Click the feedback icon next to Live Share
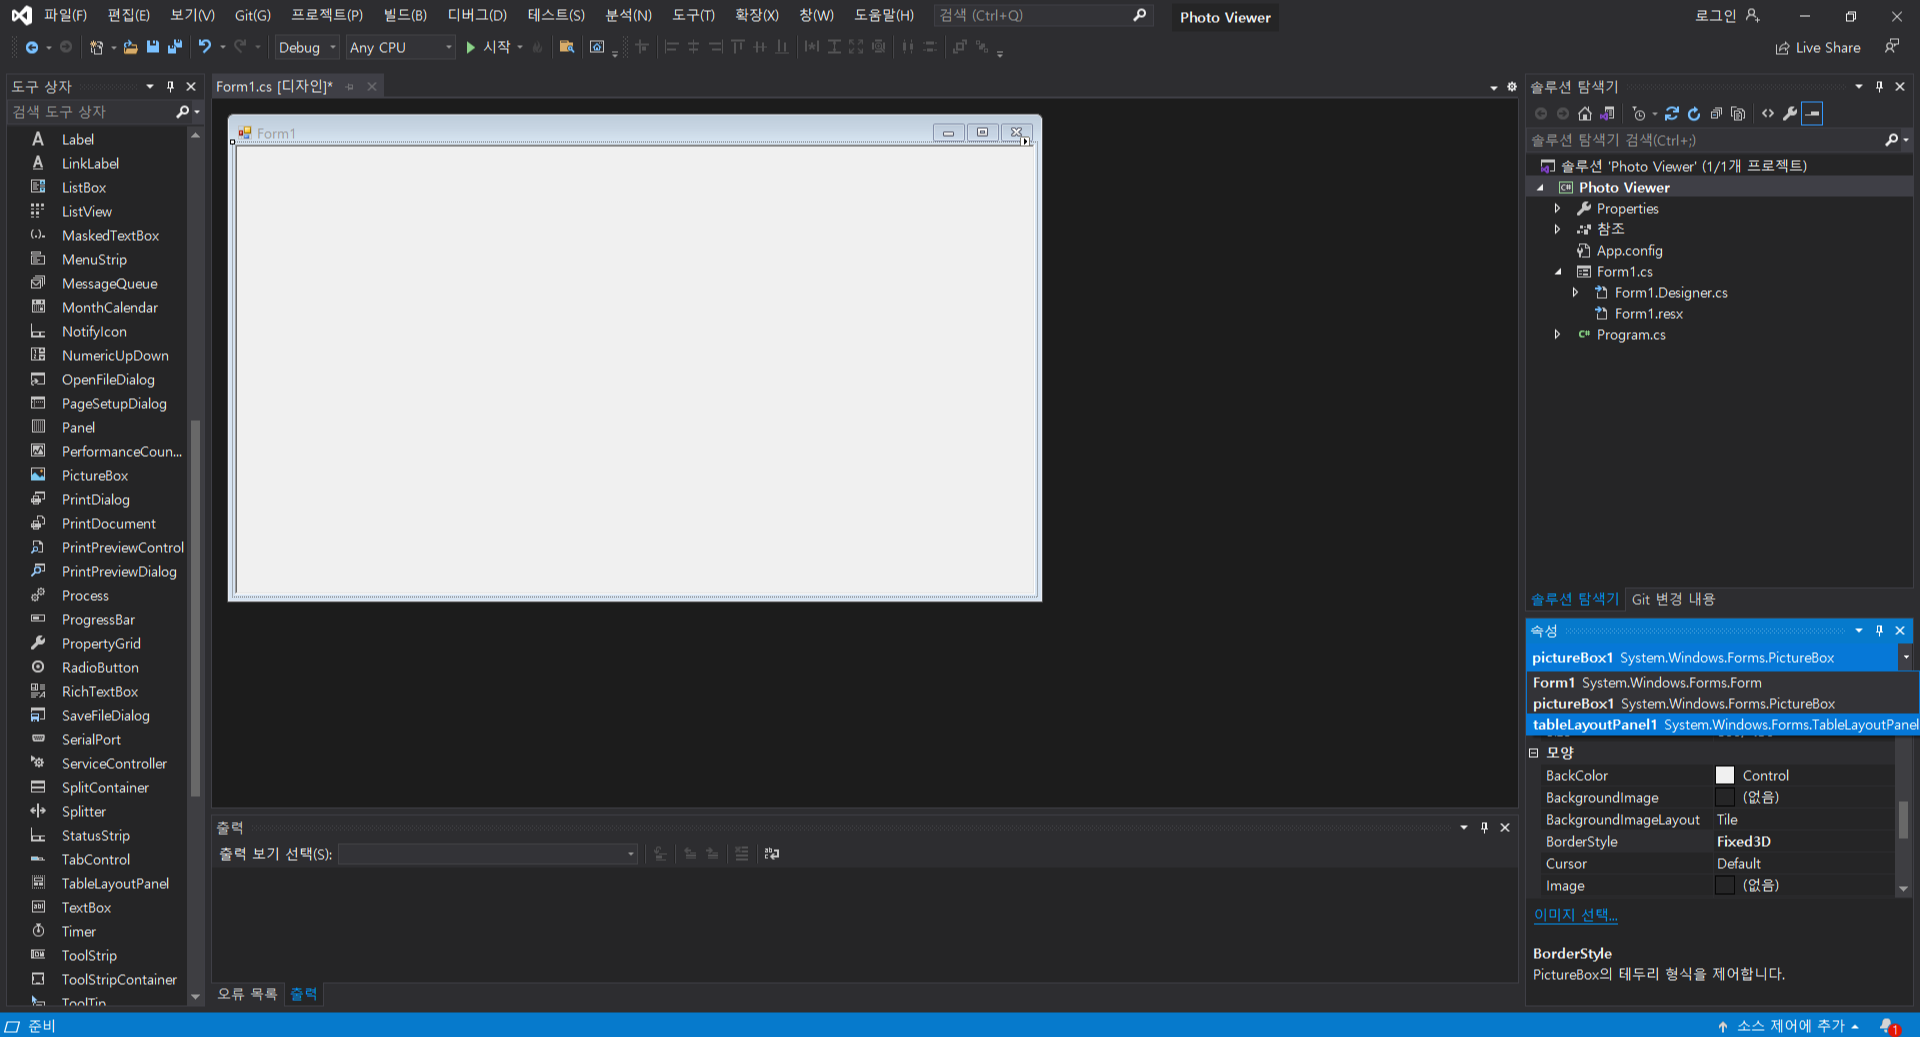 (1891, 47)
